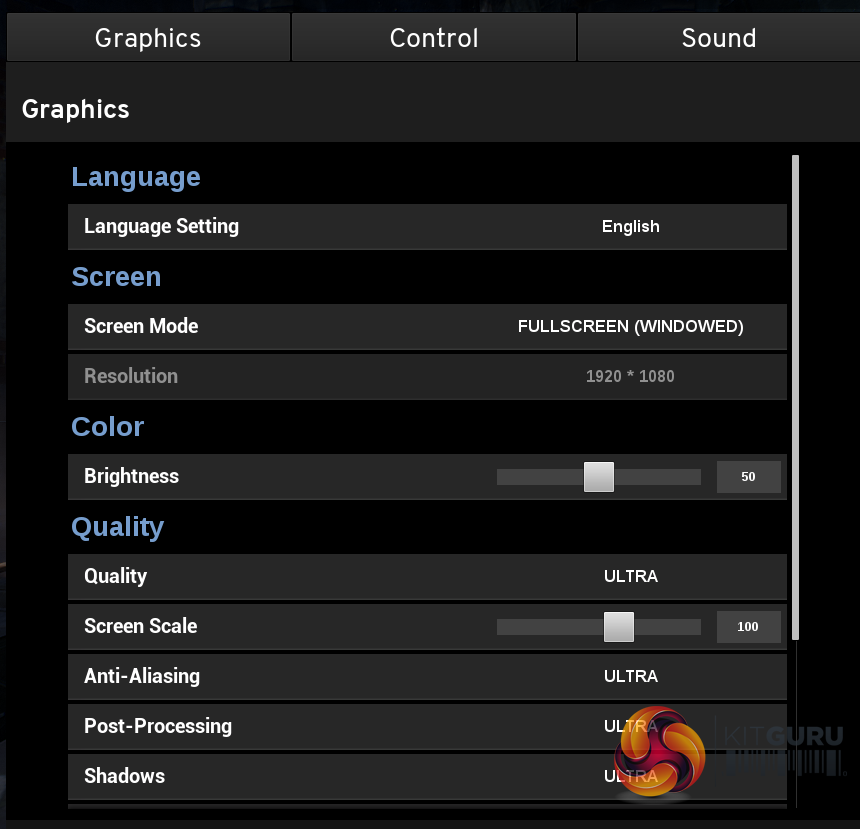Click the Language Setting row label
The width and height of the screenshot is (860, 829).
(x=161, y=227)
